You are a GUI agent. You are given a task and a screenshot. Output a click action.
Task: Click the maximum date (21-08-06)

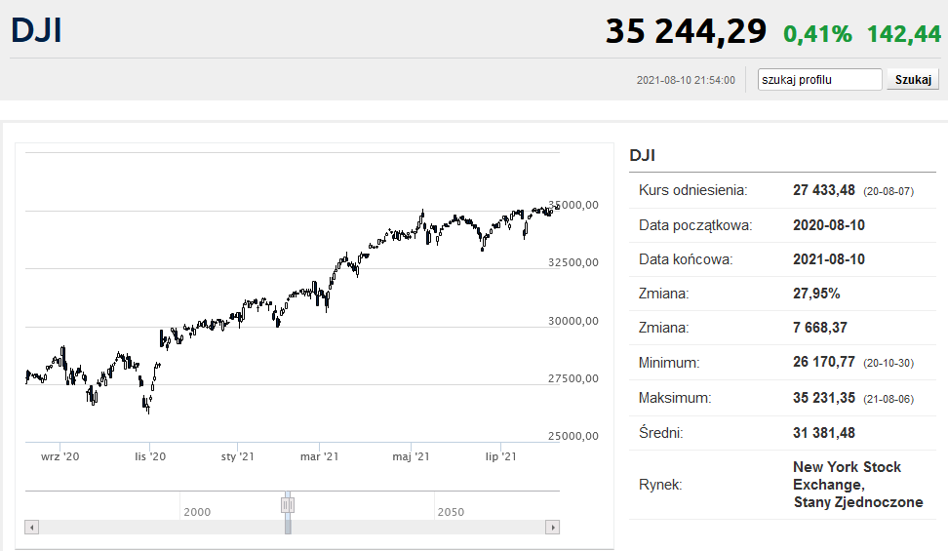pyautogui.click(x=888, y=399)
